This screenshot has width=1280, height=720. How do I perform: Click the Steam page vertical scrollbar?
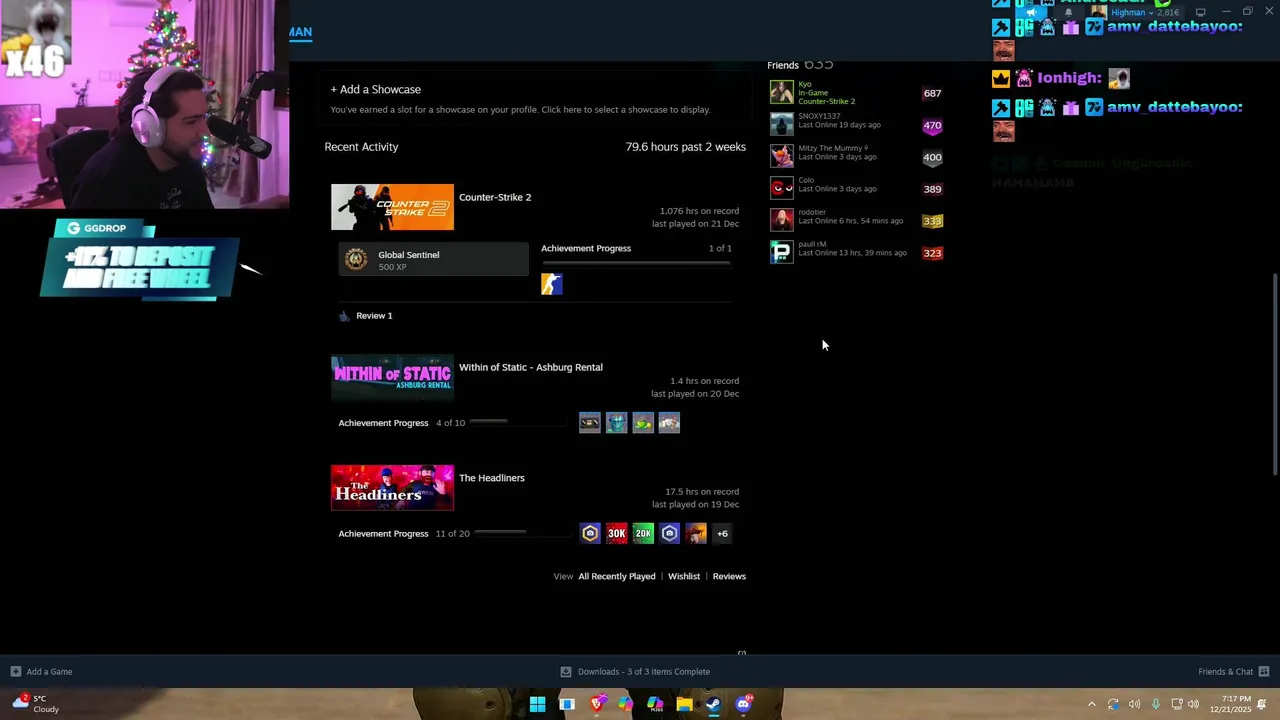click(1274, 375)
